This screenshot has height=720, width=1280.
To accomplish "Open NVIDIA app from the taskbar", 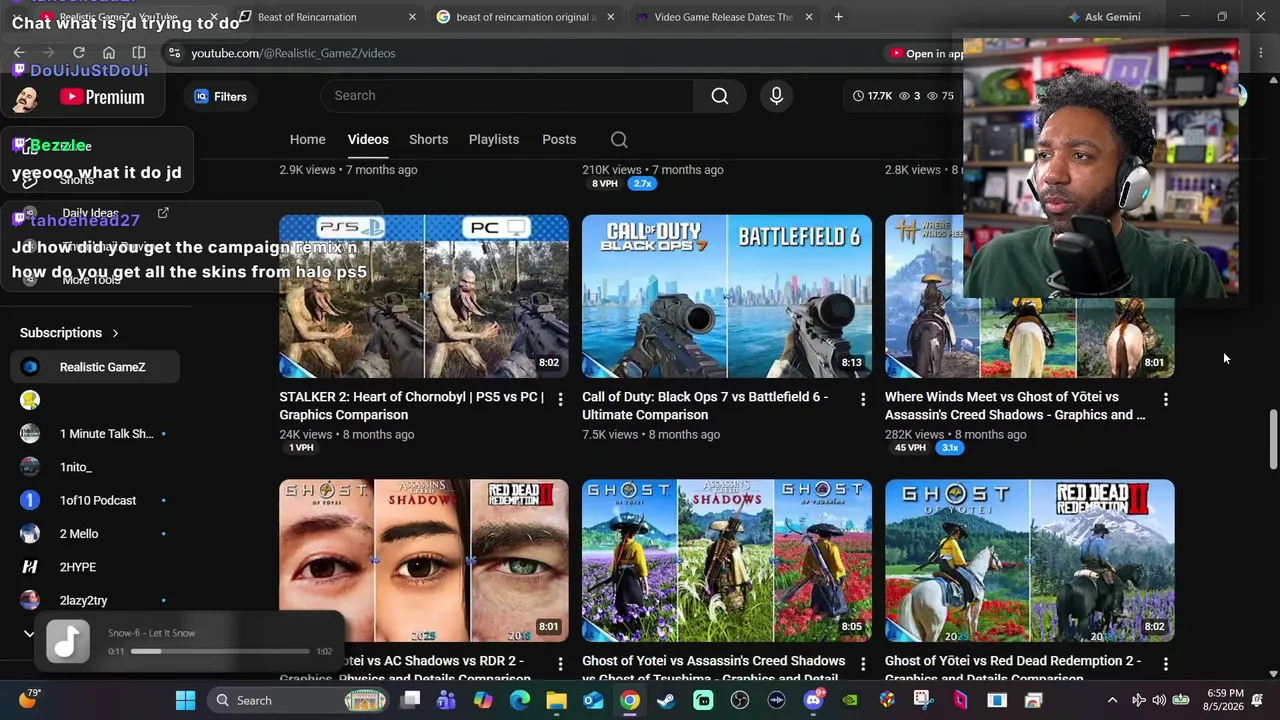I will pyautogui.click(x=850, y=700).
